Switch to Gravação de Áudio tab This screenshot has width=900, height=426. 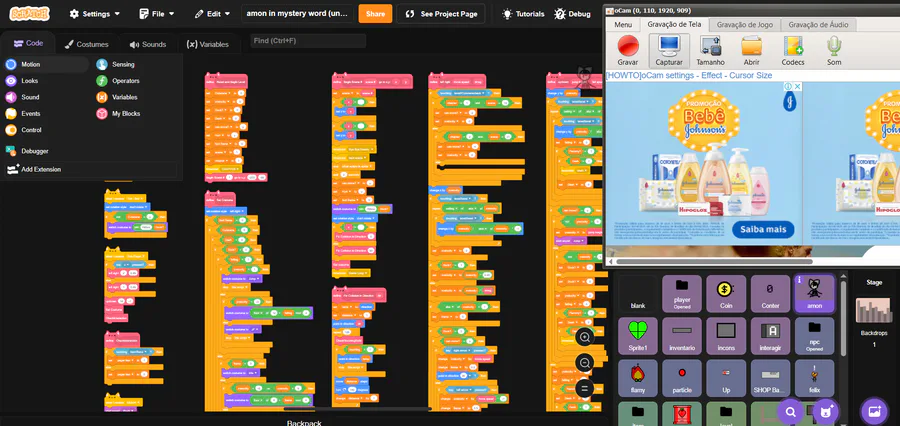[818, 25]
